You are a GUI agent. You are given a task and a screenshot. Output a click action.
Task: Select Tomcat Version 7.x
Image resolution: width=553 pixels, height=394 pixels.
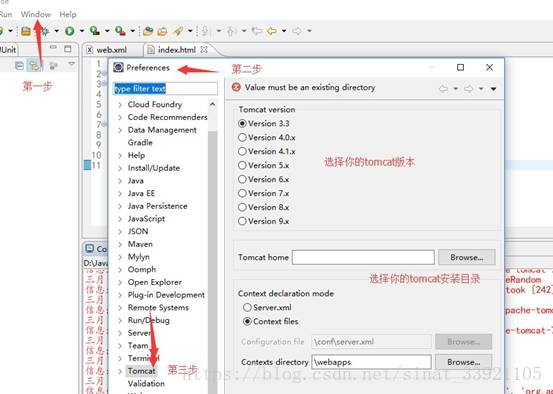tap(264, 193)
